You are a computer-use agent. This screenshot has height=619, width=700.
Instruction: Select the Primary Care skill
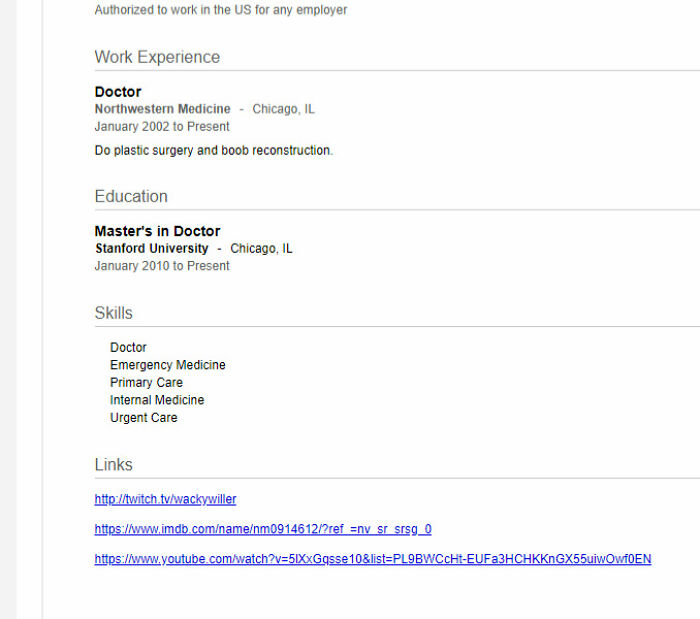click(146, 383)
